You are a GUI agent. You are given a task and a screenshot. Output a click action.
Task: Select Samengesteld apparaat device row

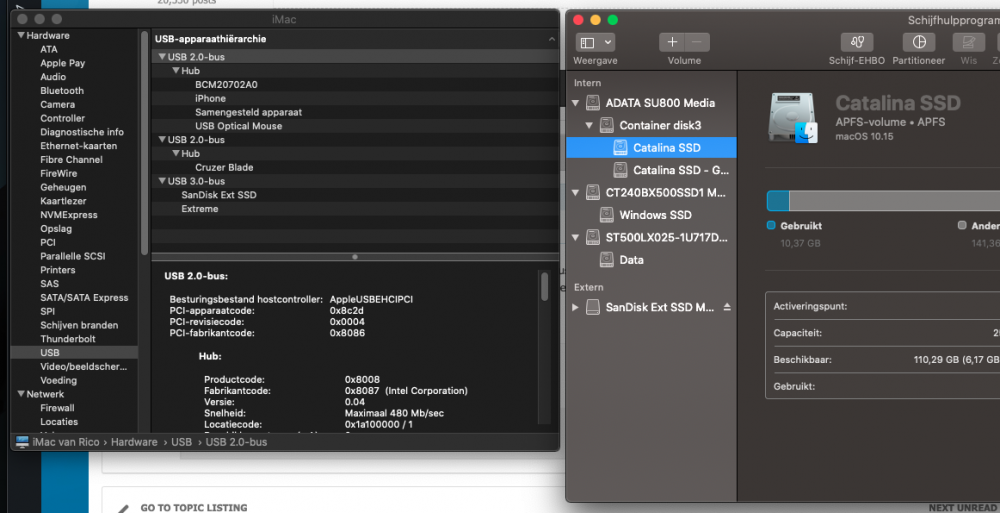point(355,112)
